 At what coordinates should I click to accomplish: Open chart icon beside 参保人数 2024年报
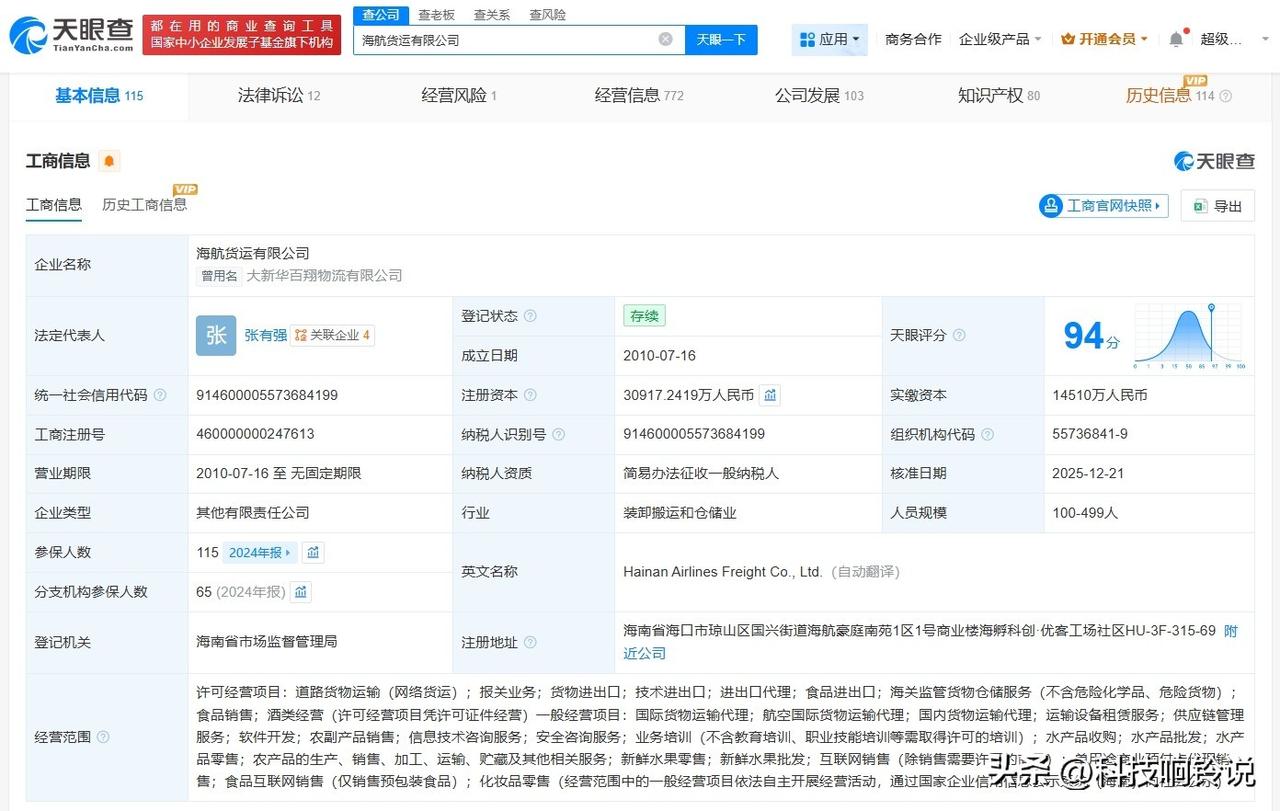tap(313, 552)
